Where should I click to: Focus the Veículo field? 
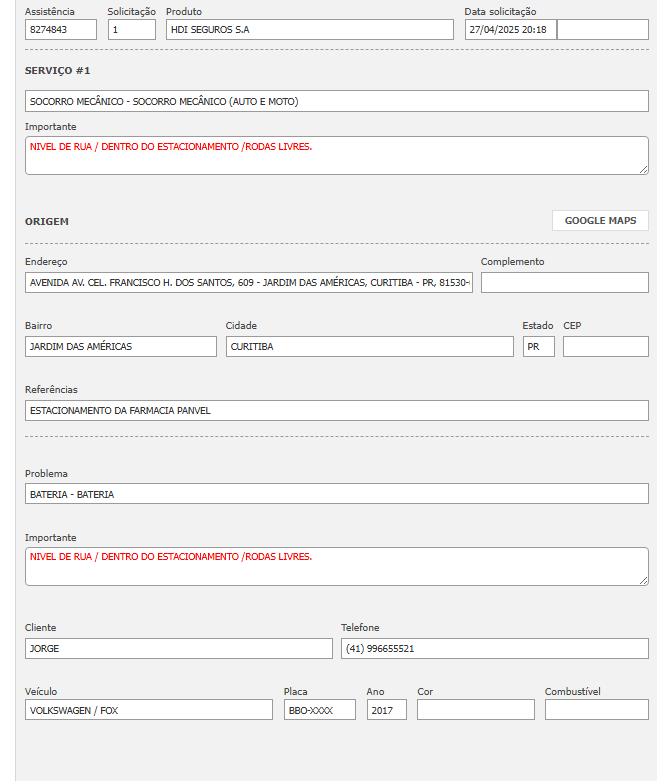pyautogui.click(x=148, y=710)
